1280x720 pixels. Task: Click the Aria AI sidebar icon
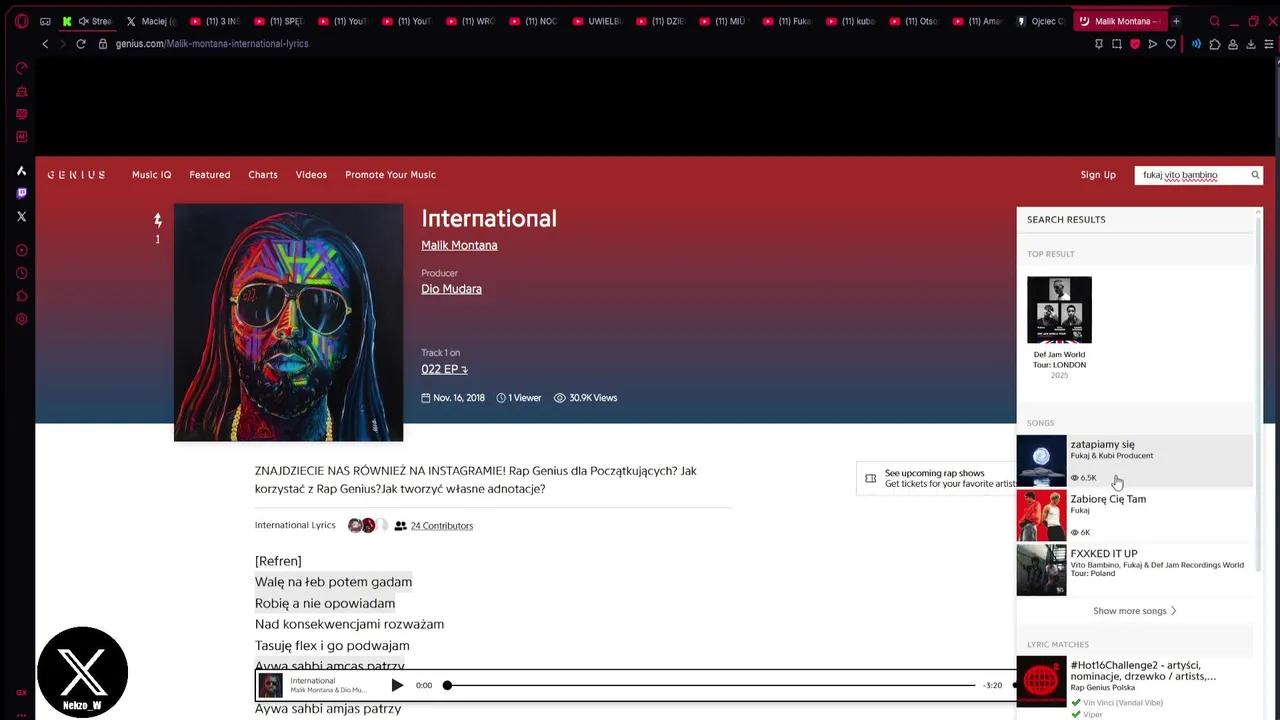[21, 171]
